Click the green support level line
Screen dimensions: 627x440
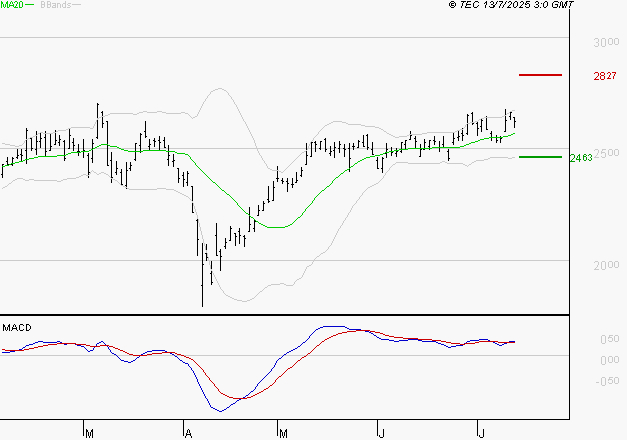540,157
